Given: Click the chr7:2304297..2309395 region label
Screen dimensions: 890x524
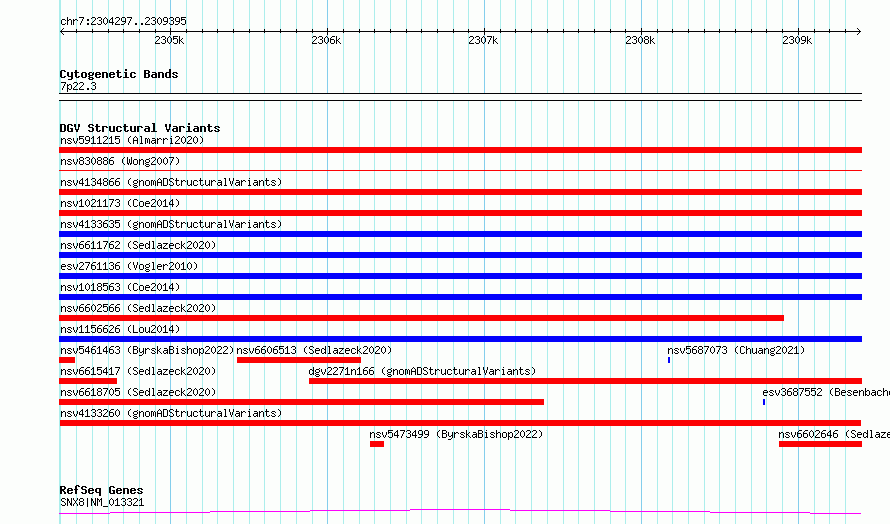Looking at the screenshot, I should tap(123, 21).
